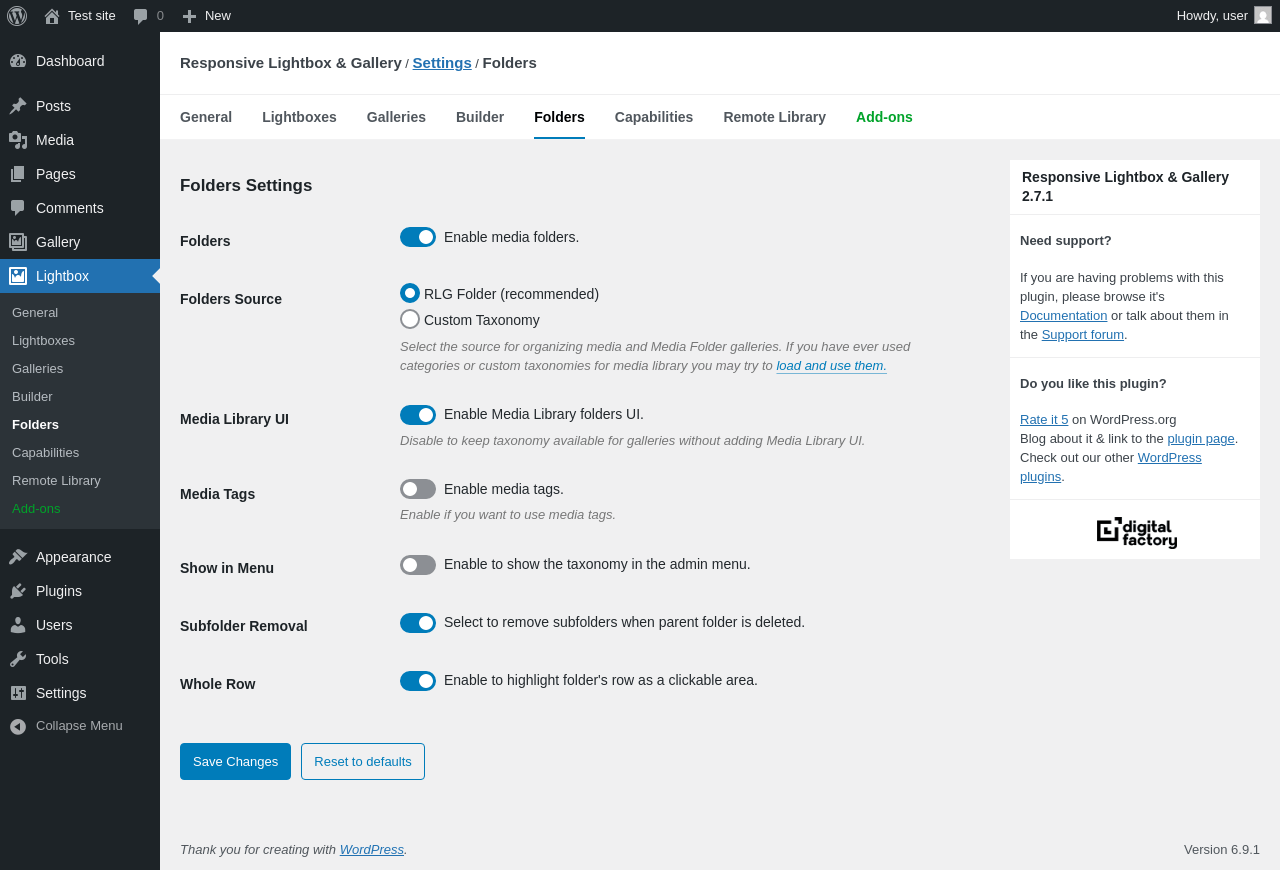Open the Dashboard menu icon
Image resolution: width=1280 pixels, height=870 pixels.
pyautogui.click(x=18, y=61)
